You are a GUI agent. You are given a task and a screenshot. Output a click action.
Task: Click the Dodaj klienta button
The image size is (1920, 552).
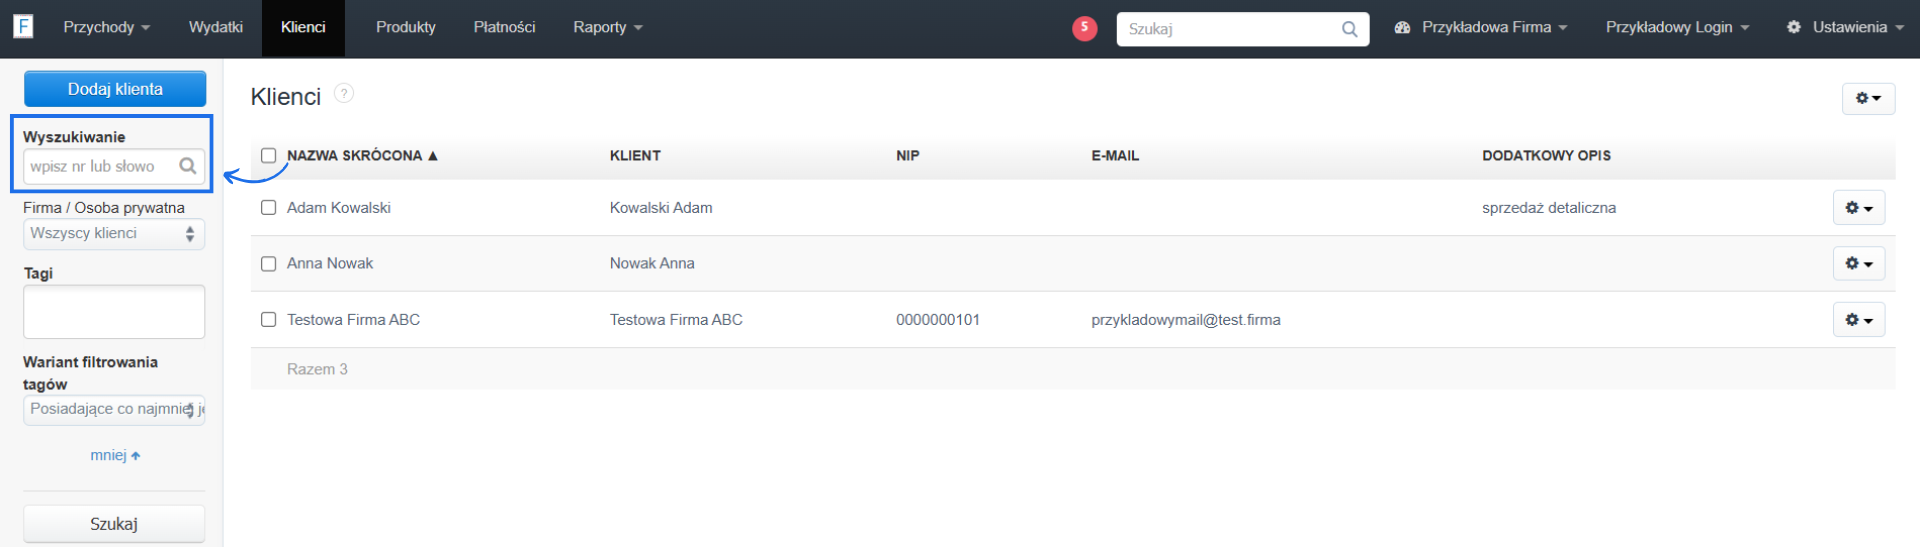pos(115,89)
